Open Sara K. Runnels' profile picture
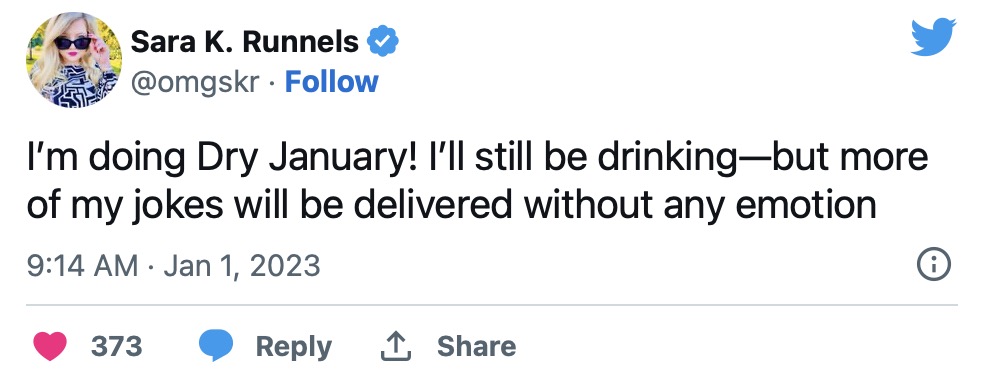Image resolution: width=986 pixels, height=376 pixels. tap(74, 60)
